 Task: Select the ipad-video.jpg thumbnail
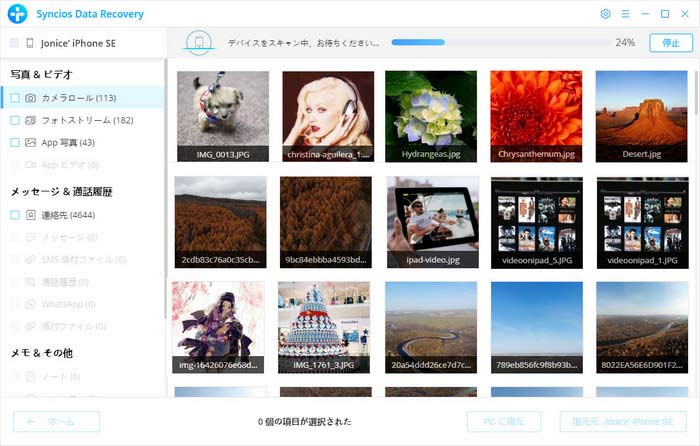tap(433, 222)
